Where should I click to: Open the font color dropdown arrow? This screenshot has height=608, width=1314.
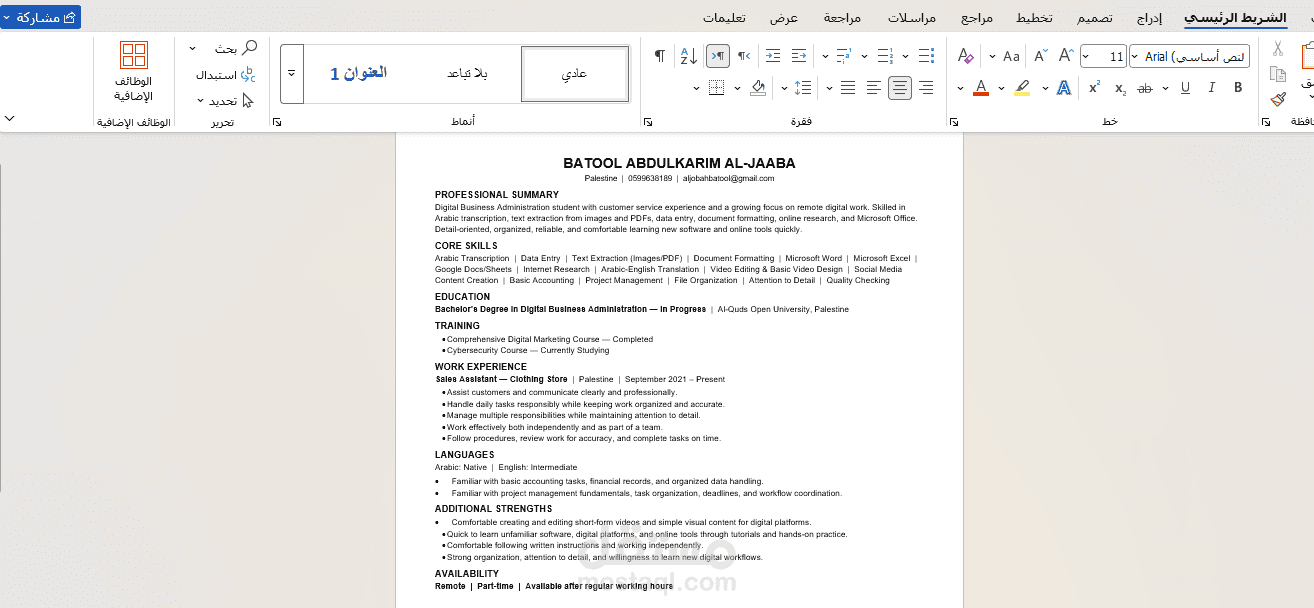click(961, 88)
